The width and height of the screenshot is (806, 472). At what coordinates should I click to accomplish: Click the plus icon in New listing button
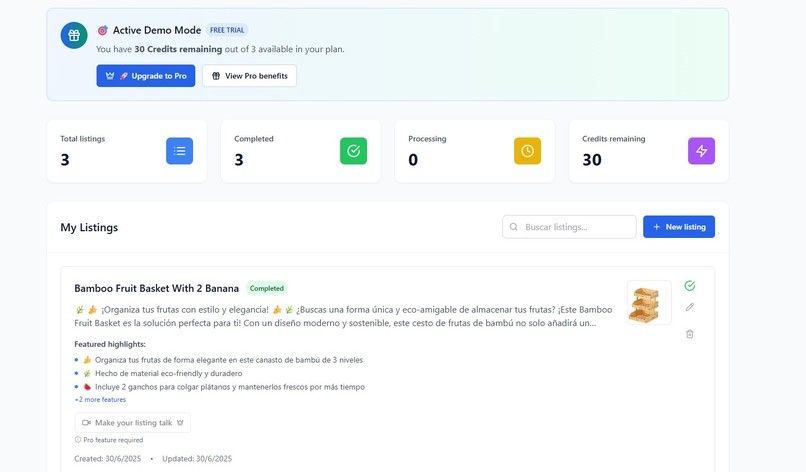[x=656, y=227]
